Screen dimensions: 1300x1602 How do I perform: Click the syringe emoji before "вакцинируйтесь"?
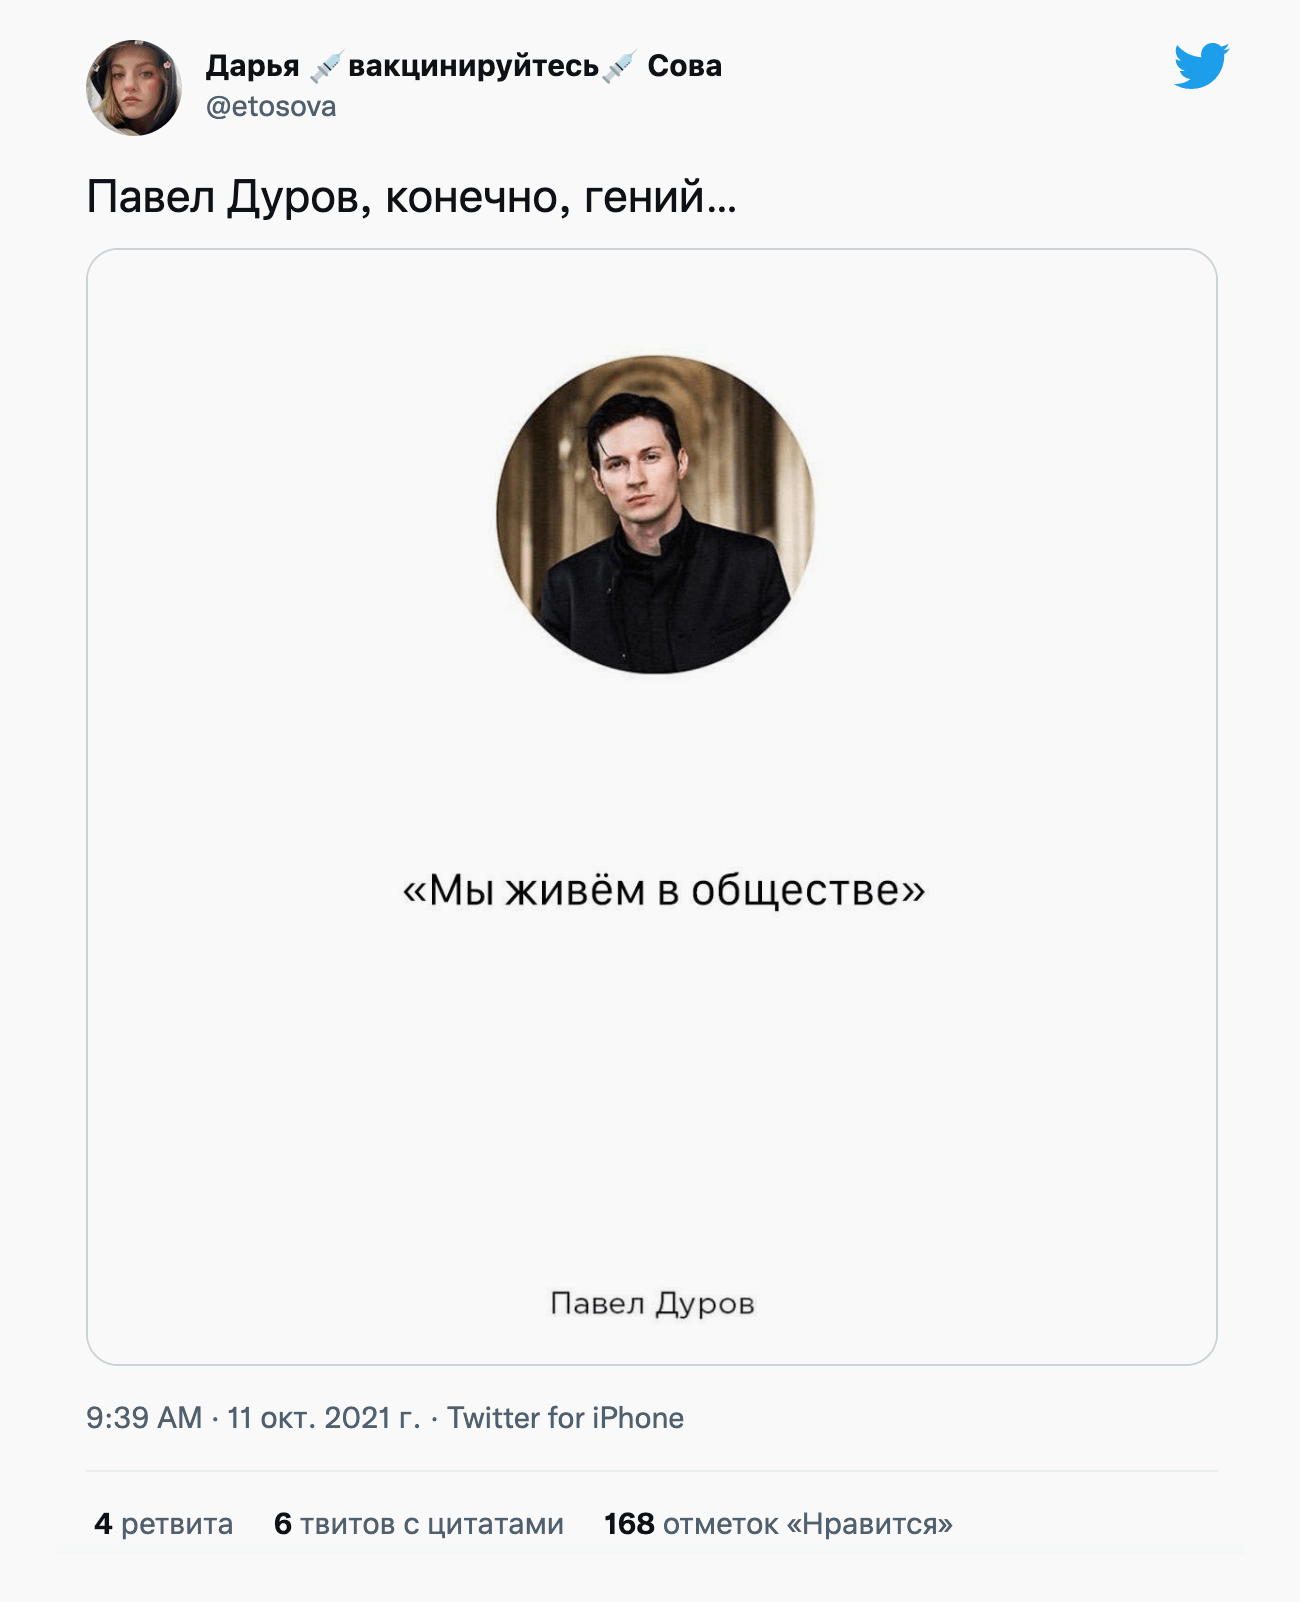(326, 66)
